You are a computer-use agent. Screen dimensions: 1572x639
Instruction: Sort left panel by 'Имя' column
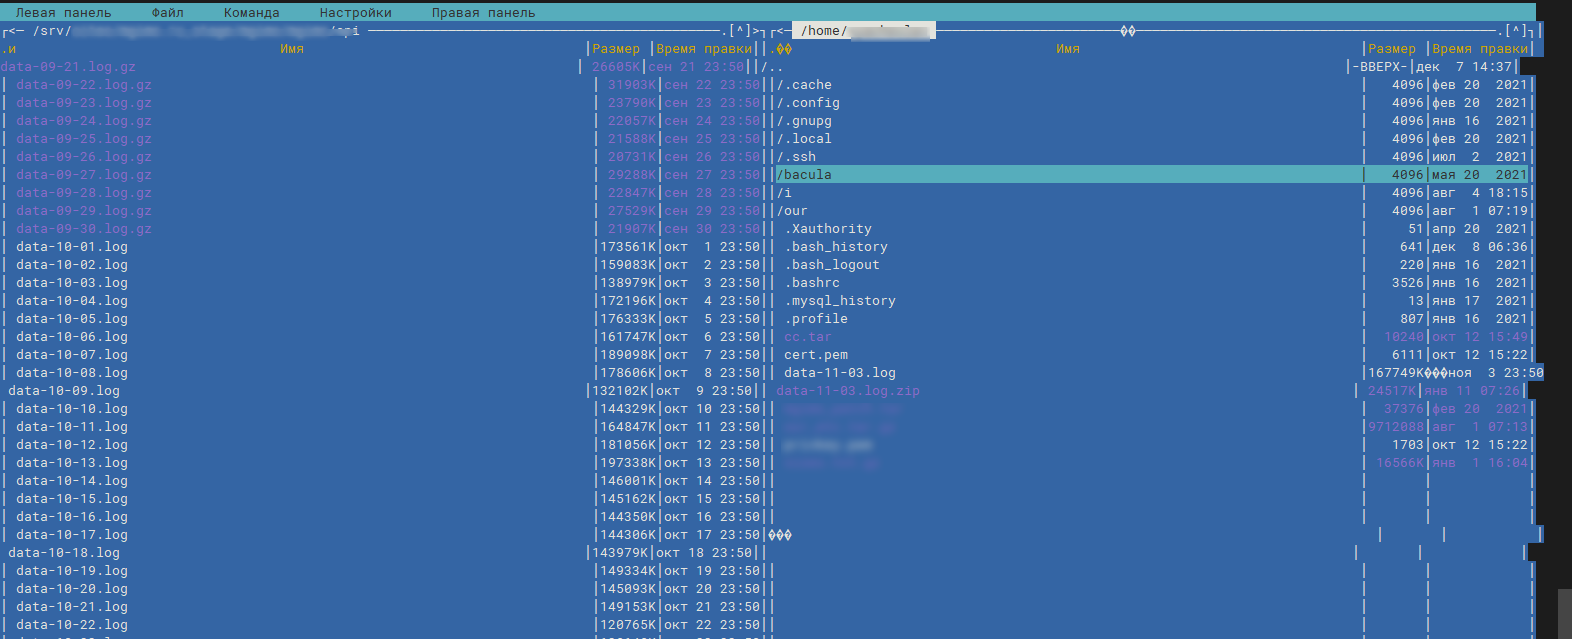[x=291, y=49]
